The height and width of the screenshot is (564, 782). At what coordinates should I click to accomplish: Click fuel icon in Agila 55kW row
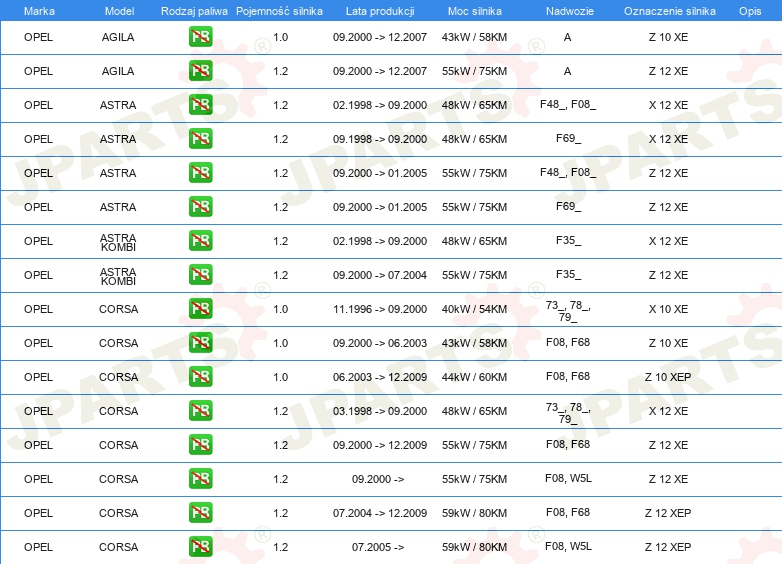tap(200, 70)
